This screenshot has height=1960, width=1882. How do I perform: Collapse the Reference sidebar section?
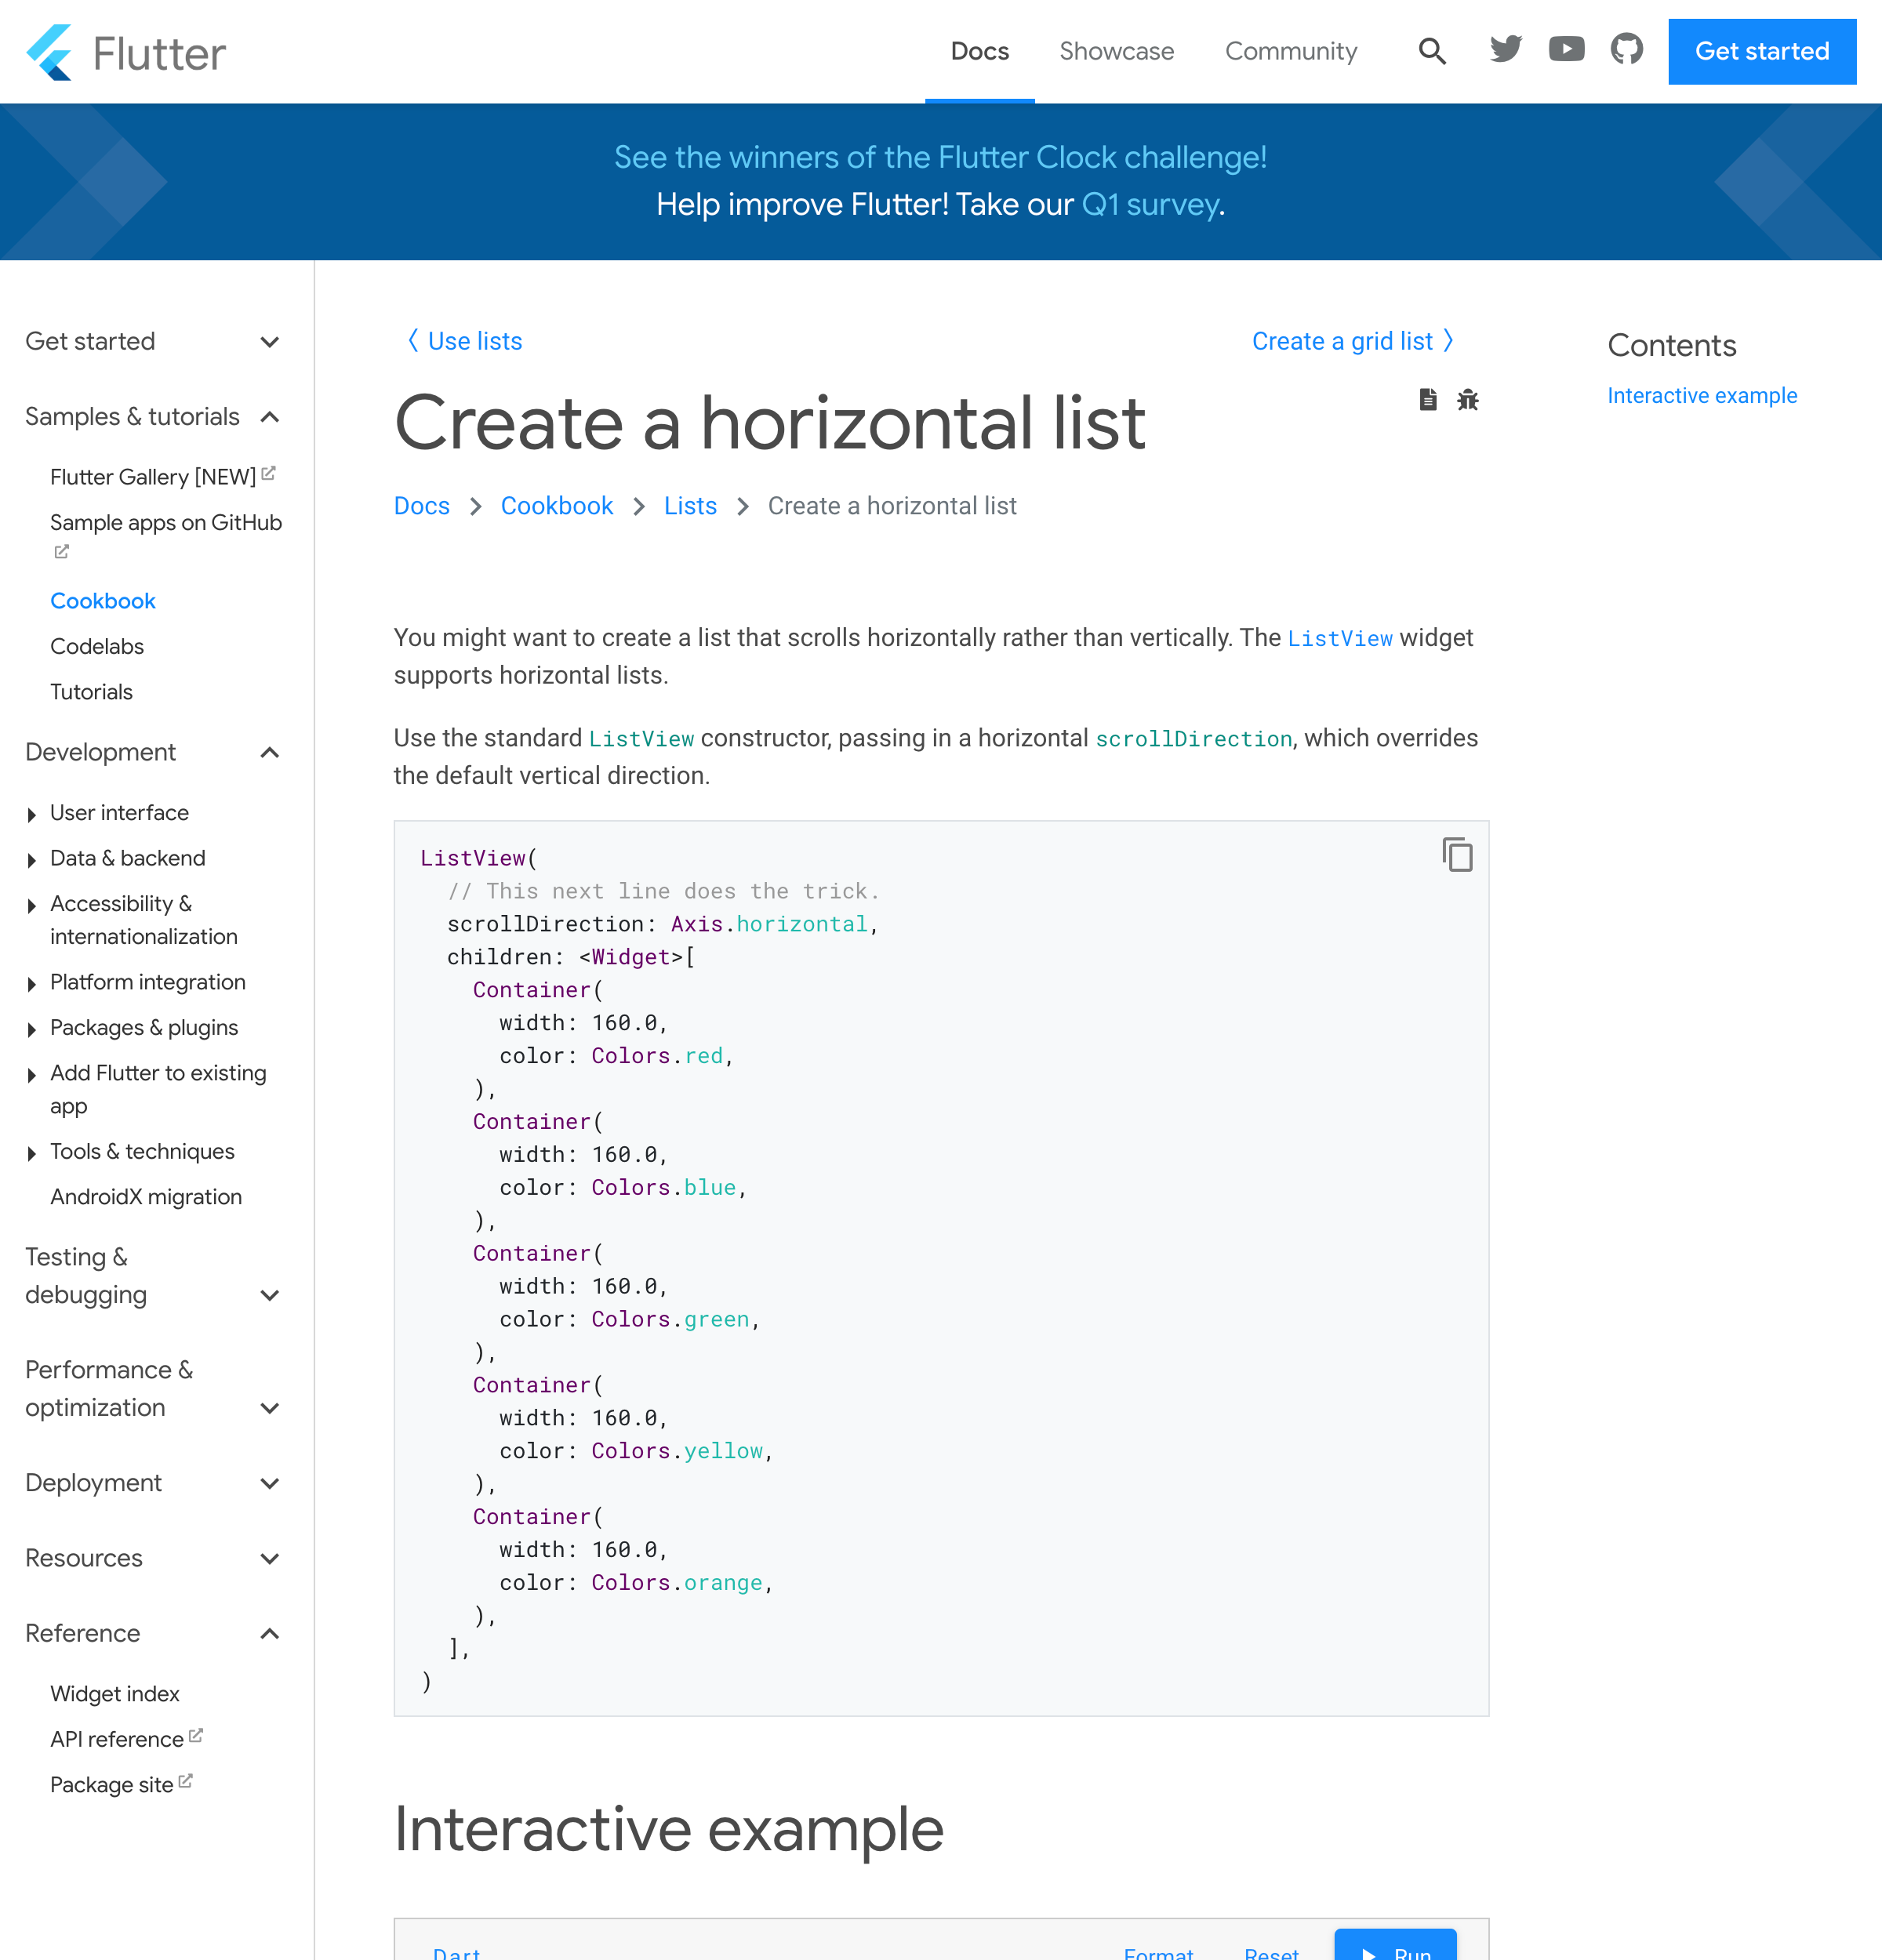(x=152, y=1633)
